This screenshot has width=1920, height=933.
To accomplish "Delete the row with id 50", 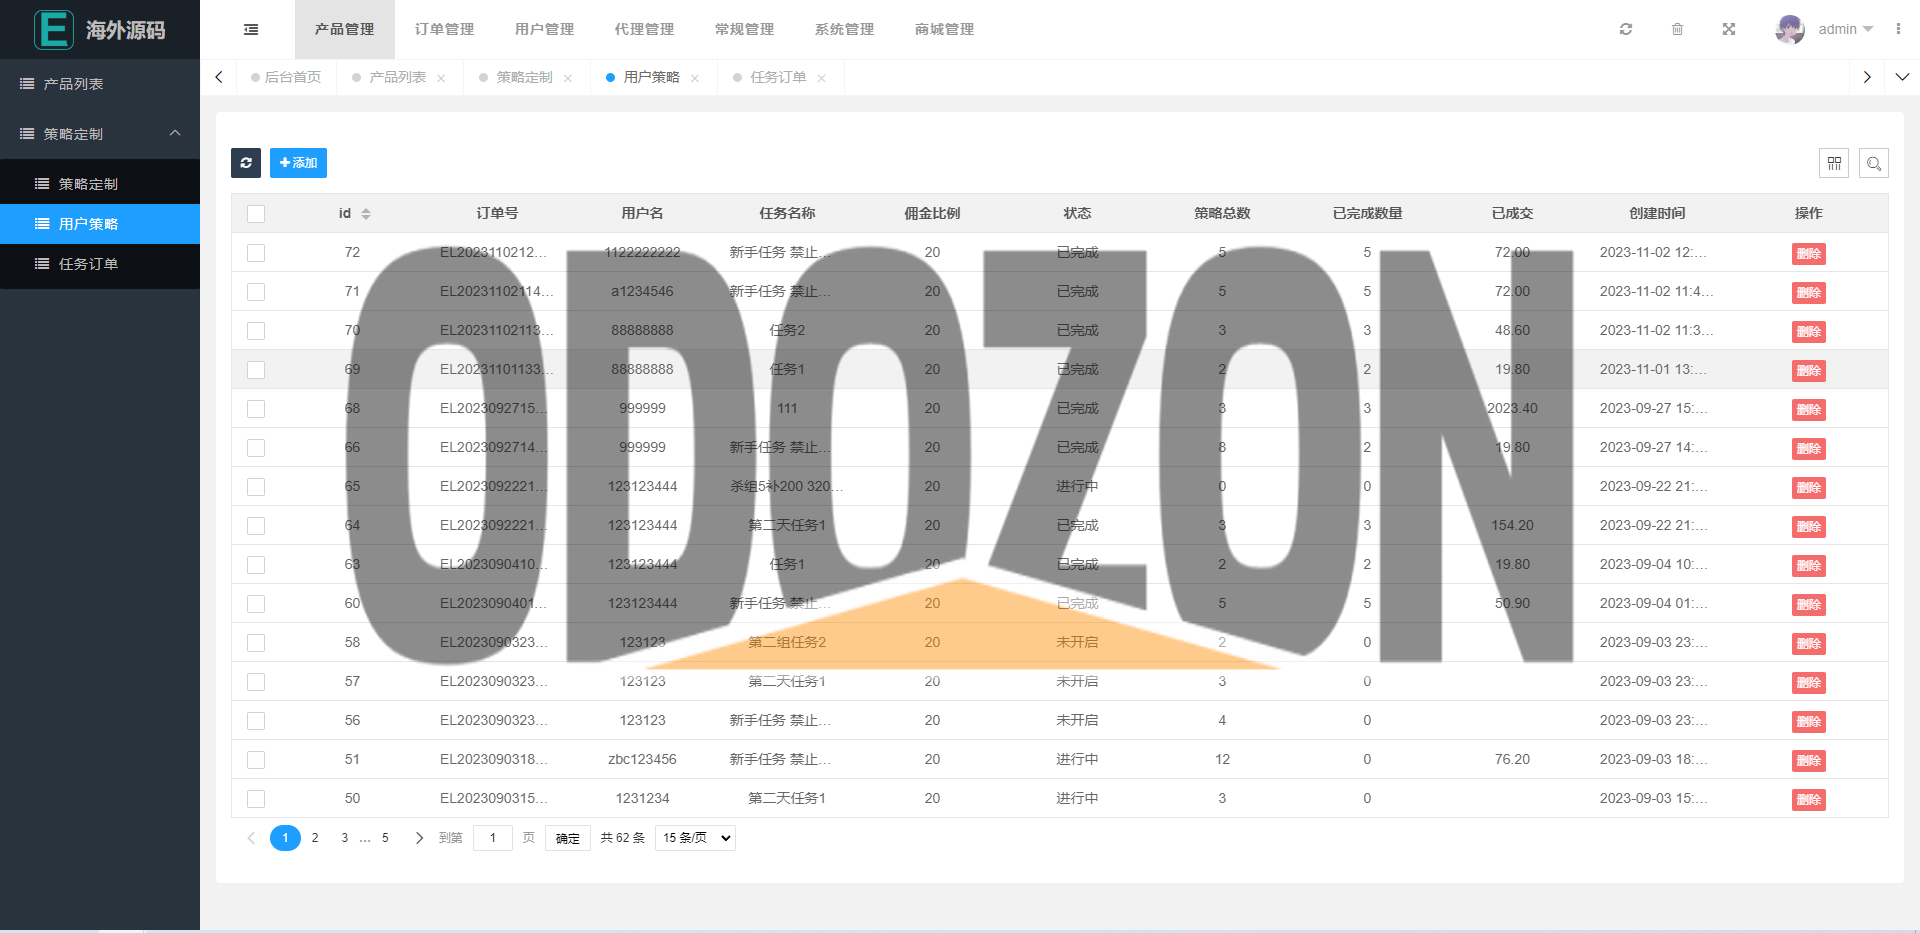I will pyautogui.click(x=1808, y=800).
